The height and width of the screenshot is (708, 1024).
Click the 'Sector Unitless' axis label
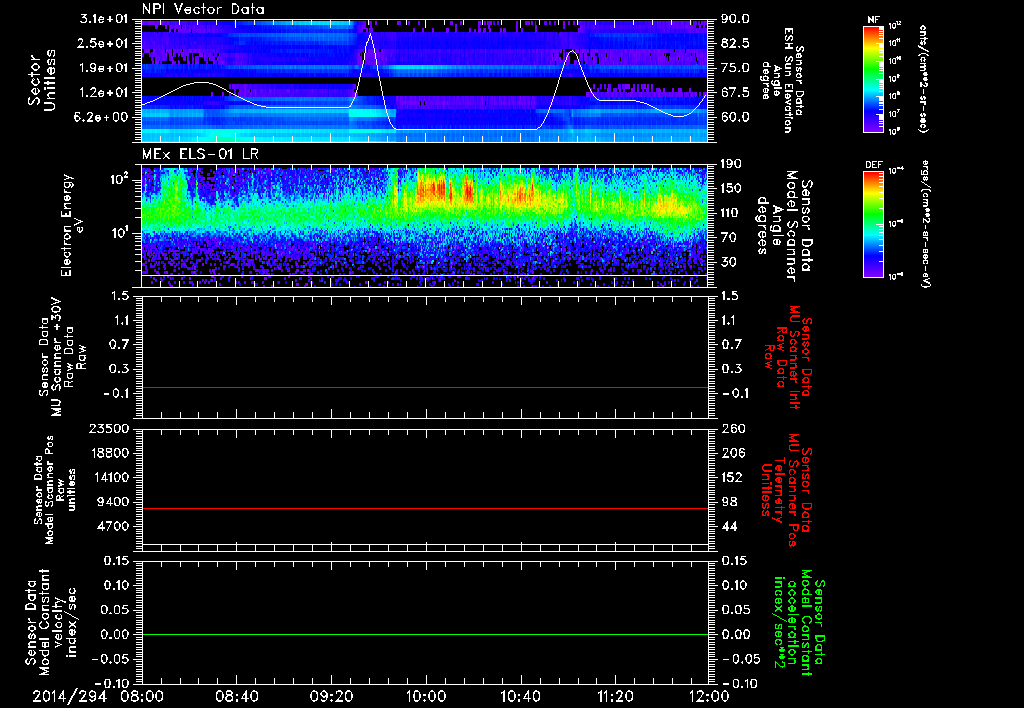41,80
